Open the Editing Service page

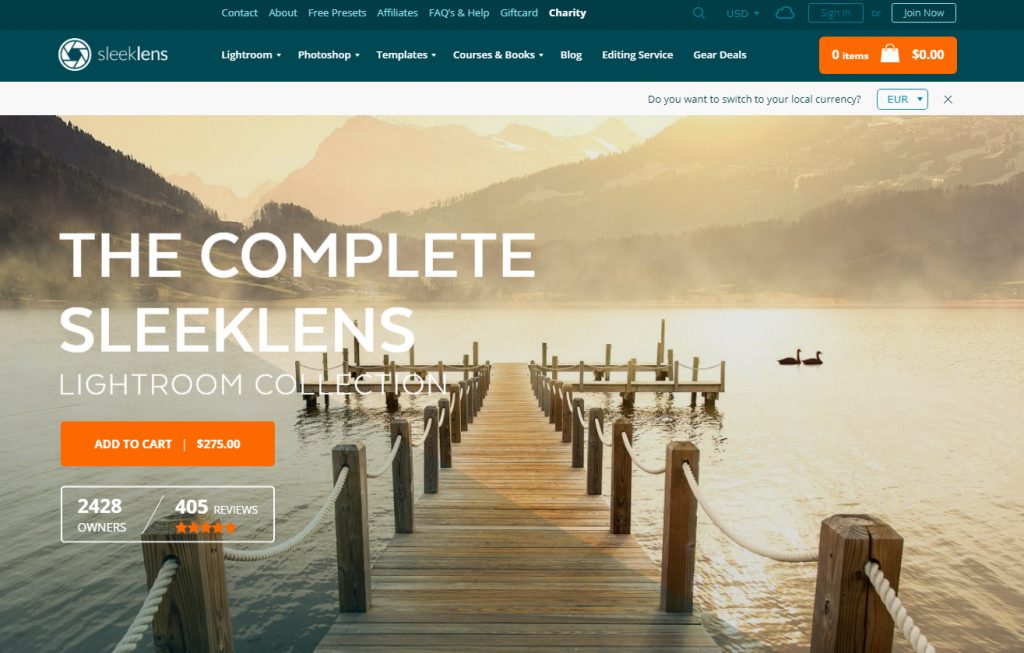tap(637, 55)
